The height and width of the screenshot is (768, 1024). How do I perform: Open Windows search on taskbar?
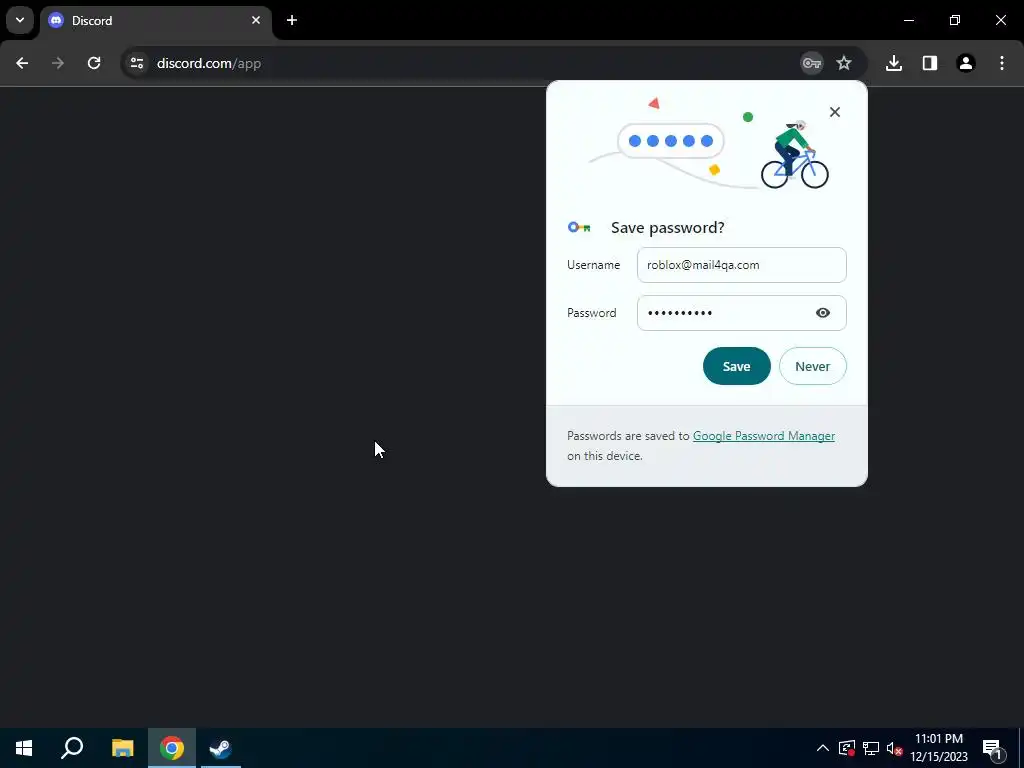click(x=72, y=748)
